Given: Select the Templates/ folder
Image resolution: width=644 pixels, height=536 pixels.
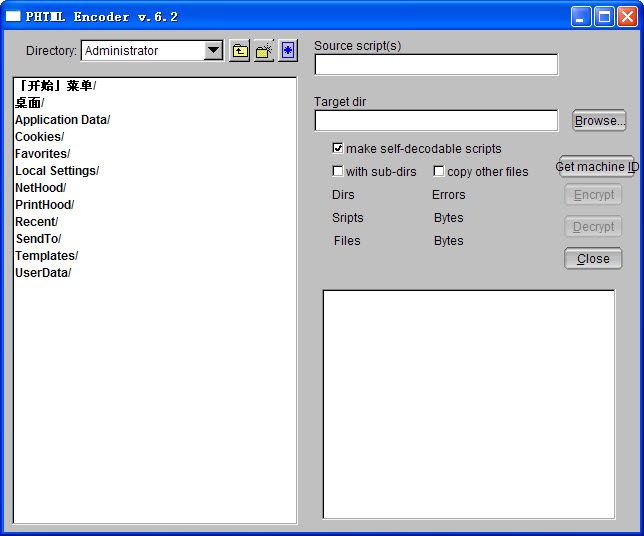Looking at the screenshot, I should point(46,256).
